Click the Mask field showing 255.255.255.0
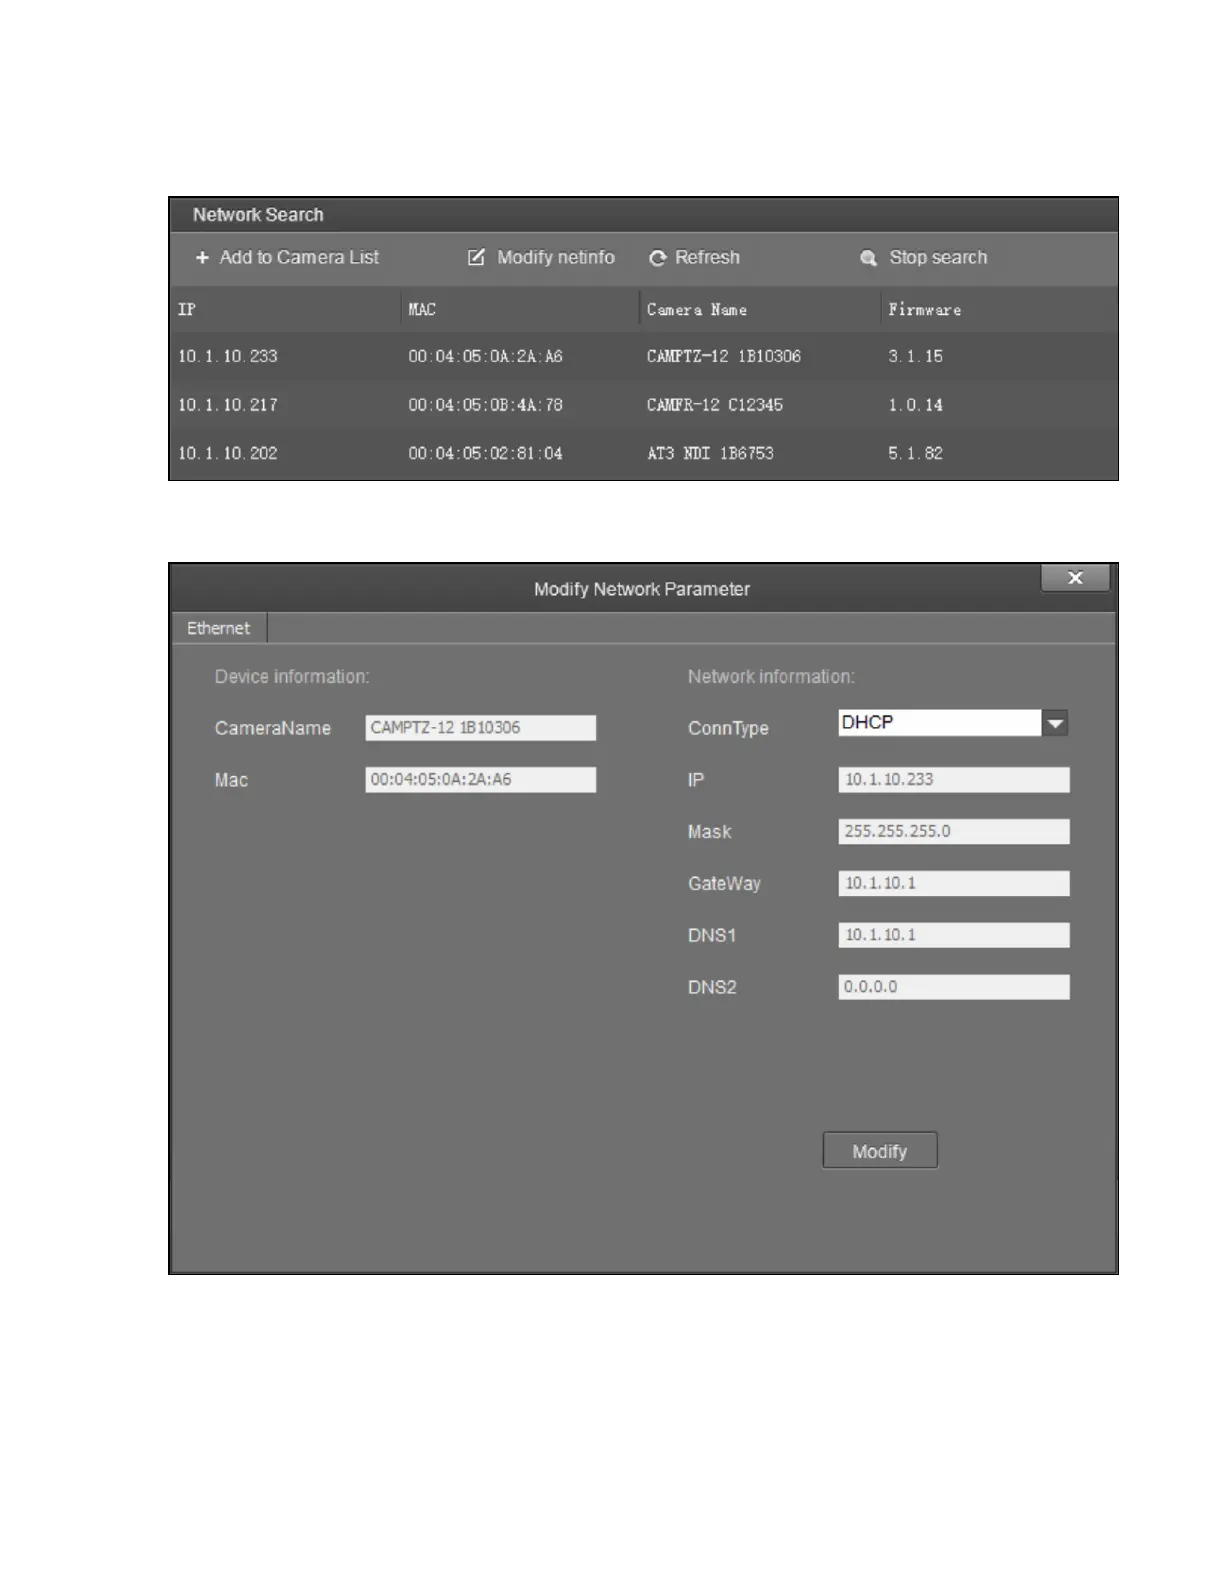This screenshot has width=1224, height=1584. click(x=954, y=831)
